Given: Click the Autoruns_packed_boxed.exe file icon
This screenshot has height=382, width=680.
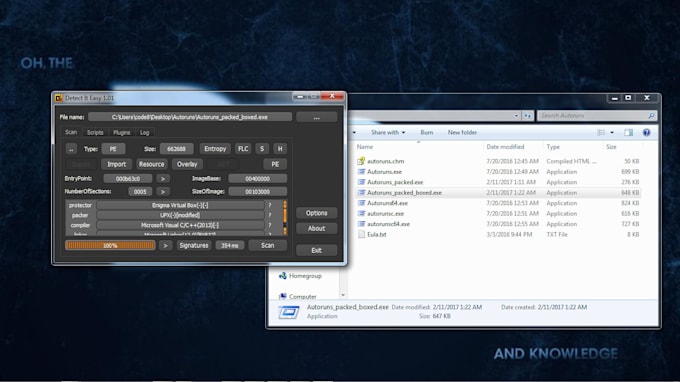Looking at the screenshot, I should coord(361,193).
